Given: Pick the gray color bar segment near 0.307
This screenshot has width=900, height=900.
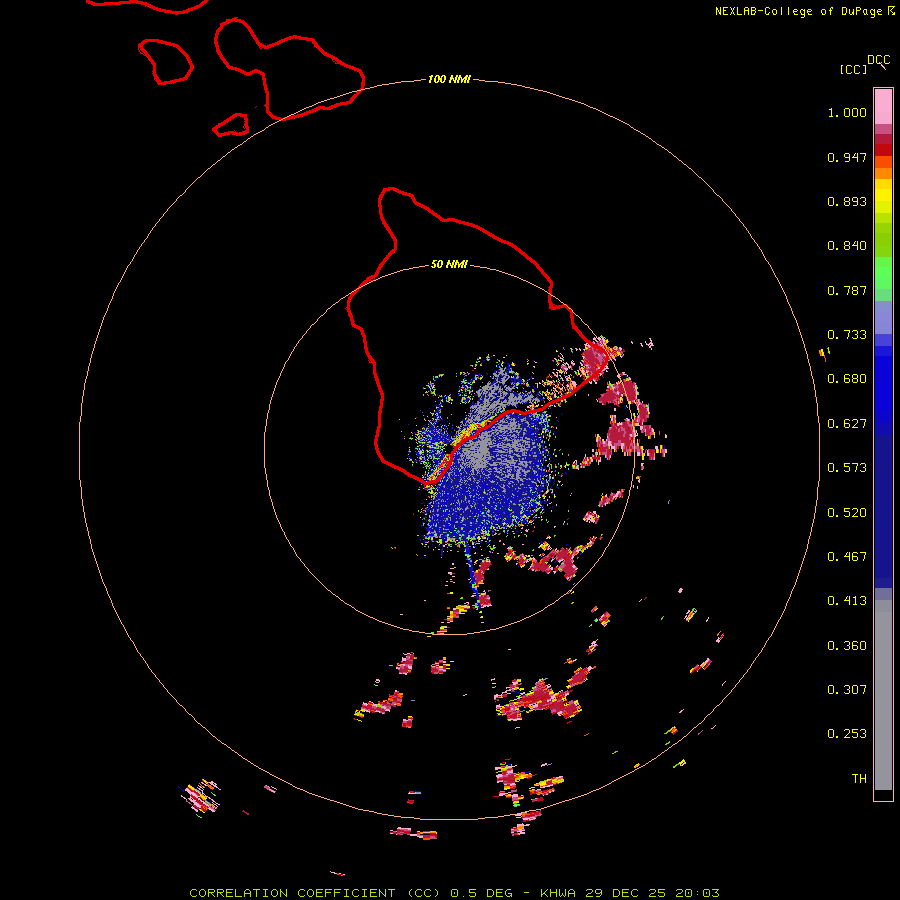Looking at the screenshot, I should (883, 695).
